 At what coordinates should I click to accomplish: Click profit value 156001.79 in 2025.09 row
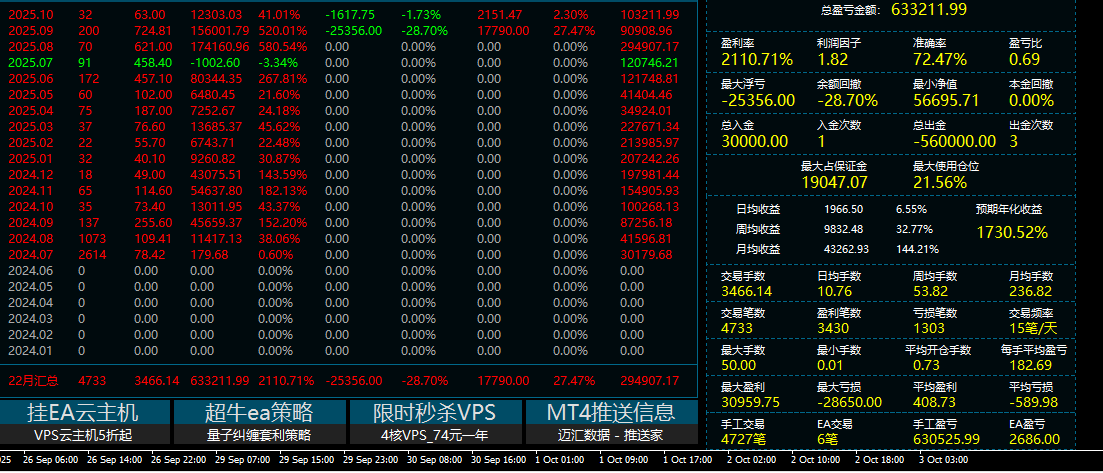[219, 30]
